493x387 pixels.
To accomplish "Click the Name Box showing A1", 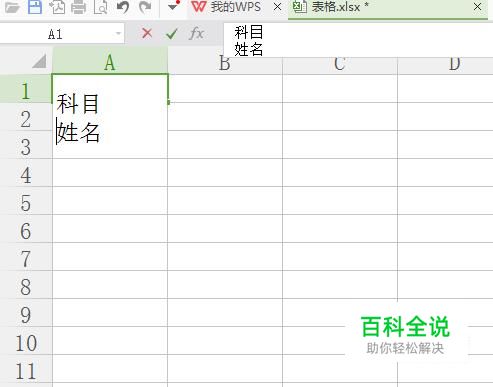I will [55, 34].
